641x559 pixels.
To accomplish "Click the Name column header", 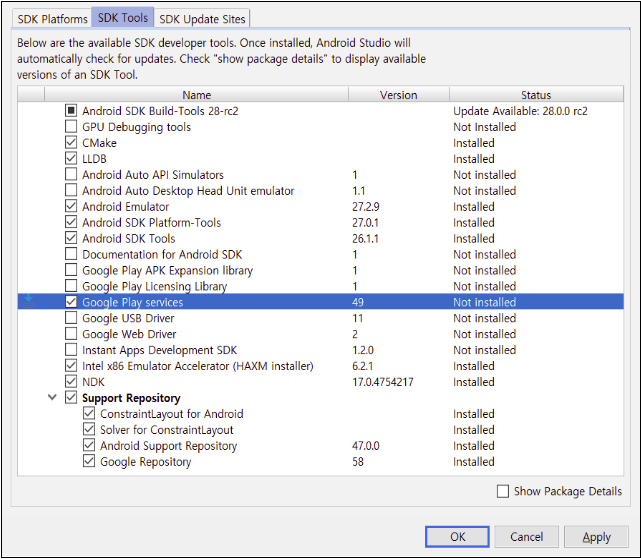I will pyautogui.click(x=197, y=95).
